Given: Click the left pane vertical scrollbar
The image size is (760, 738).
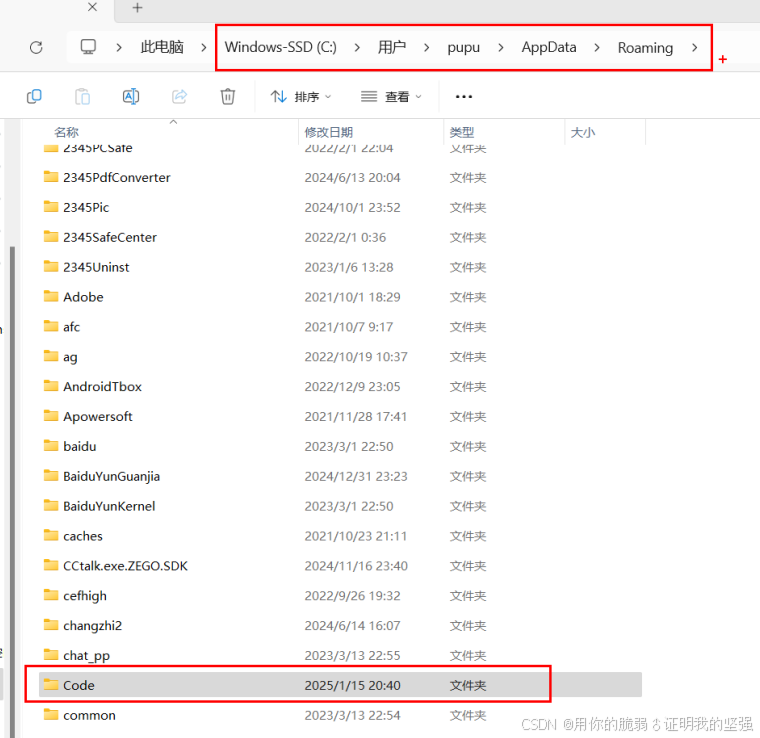Looking at the screenshot, I should (12, 491).
